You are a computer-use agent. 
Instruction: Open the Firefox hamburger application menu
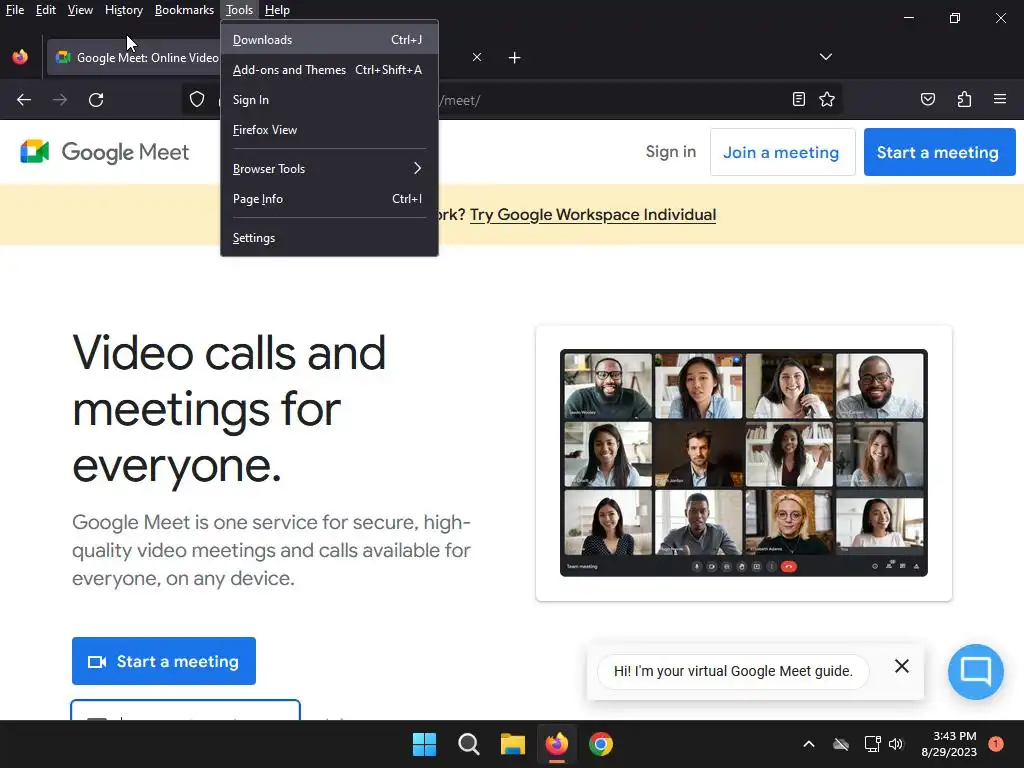[1000, 99]
